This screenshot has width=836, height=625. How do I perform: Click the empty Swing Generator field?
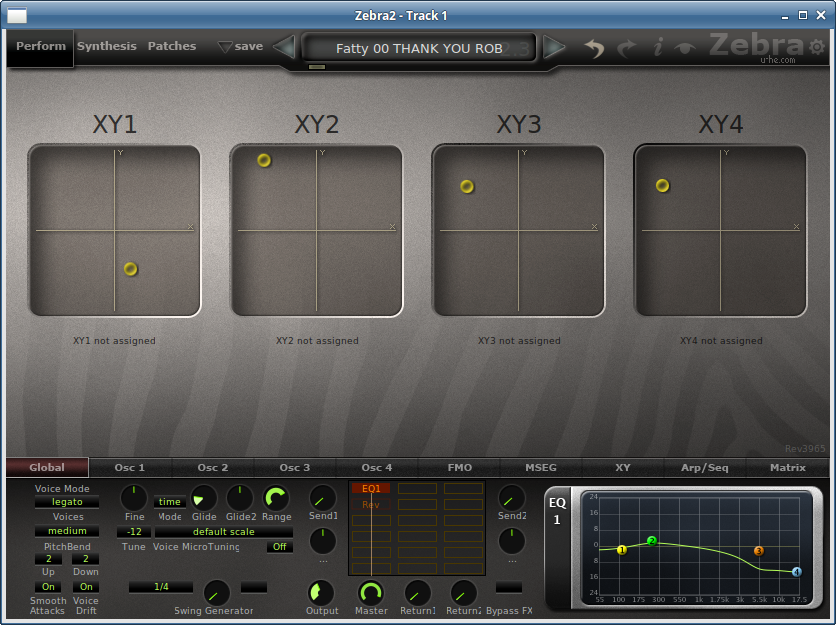(254, 587)
